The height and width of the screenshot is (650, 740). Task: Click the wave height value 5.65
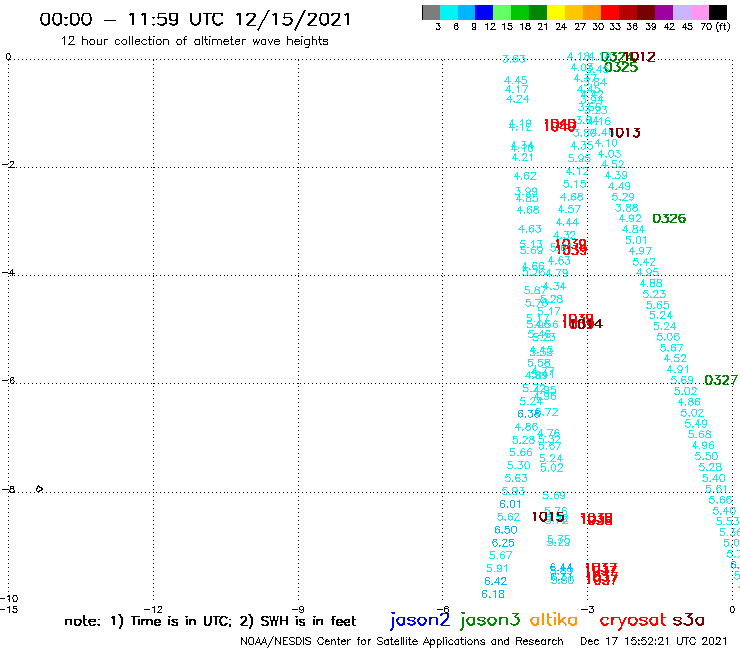point(658,305)
